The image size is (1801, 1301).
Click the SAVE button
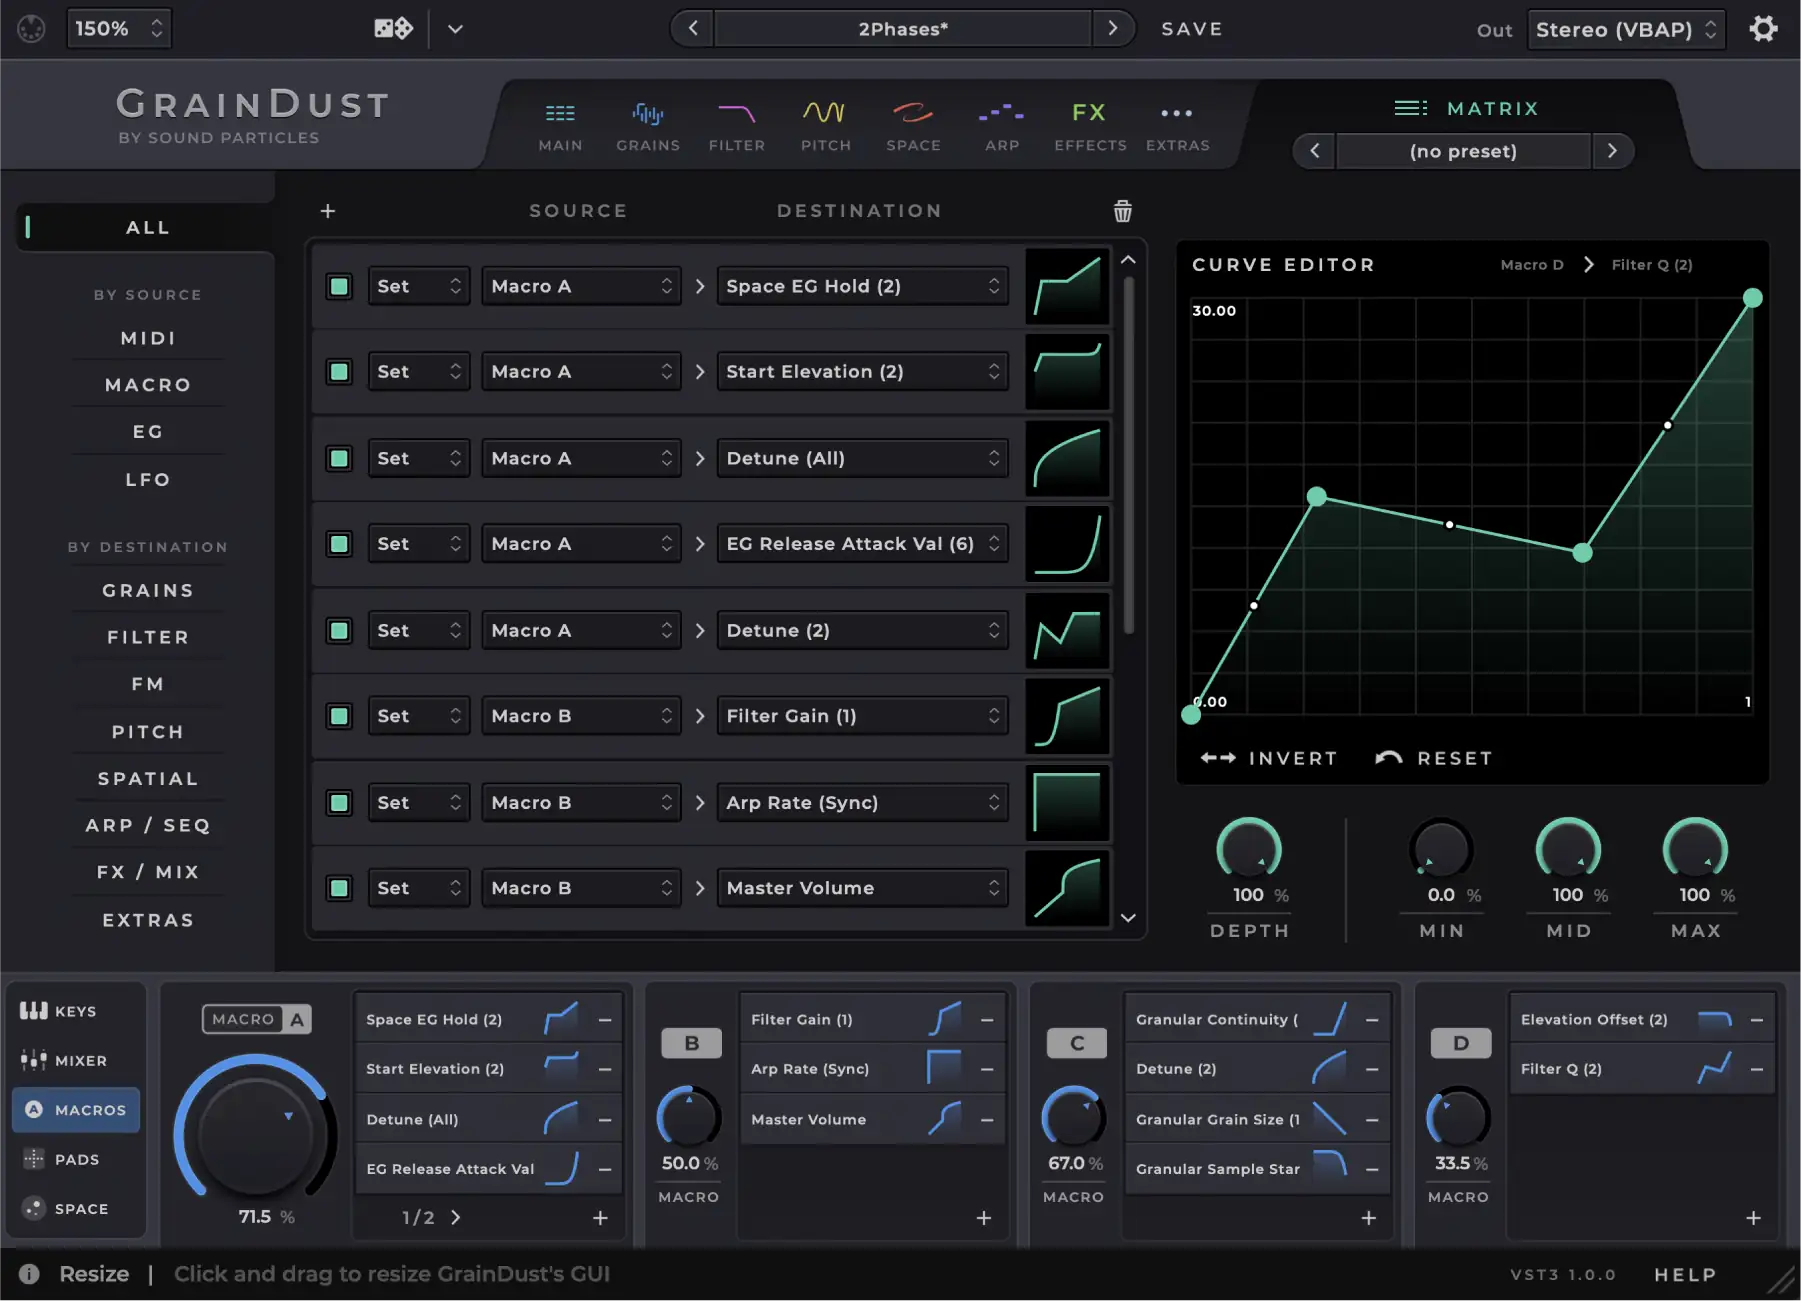1191,28
